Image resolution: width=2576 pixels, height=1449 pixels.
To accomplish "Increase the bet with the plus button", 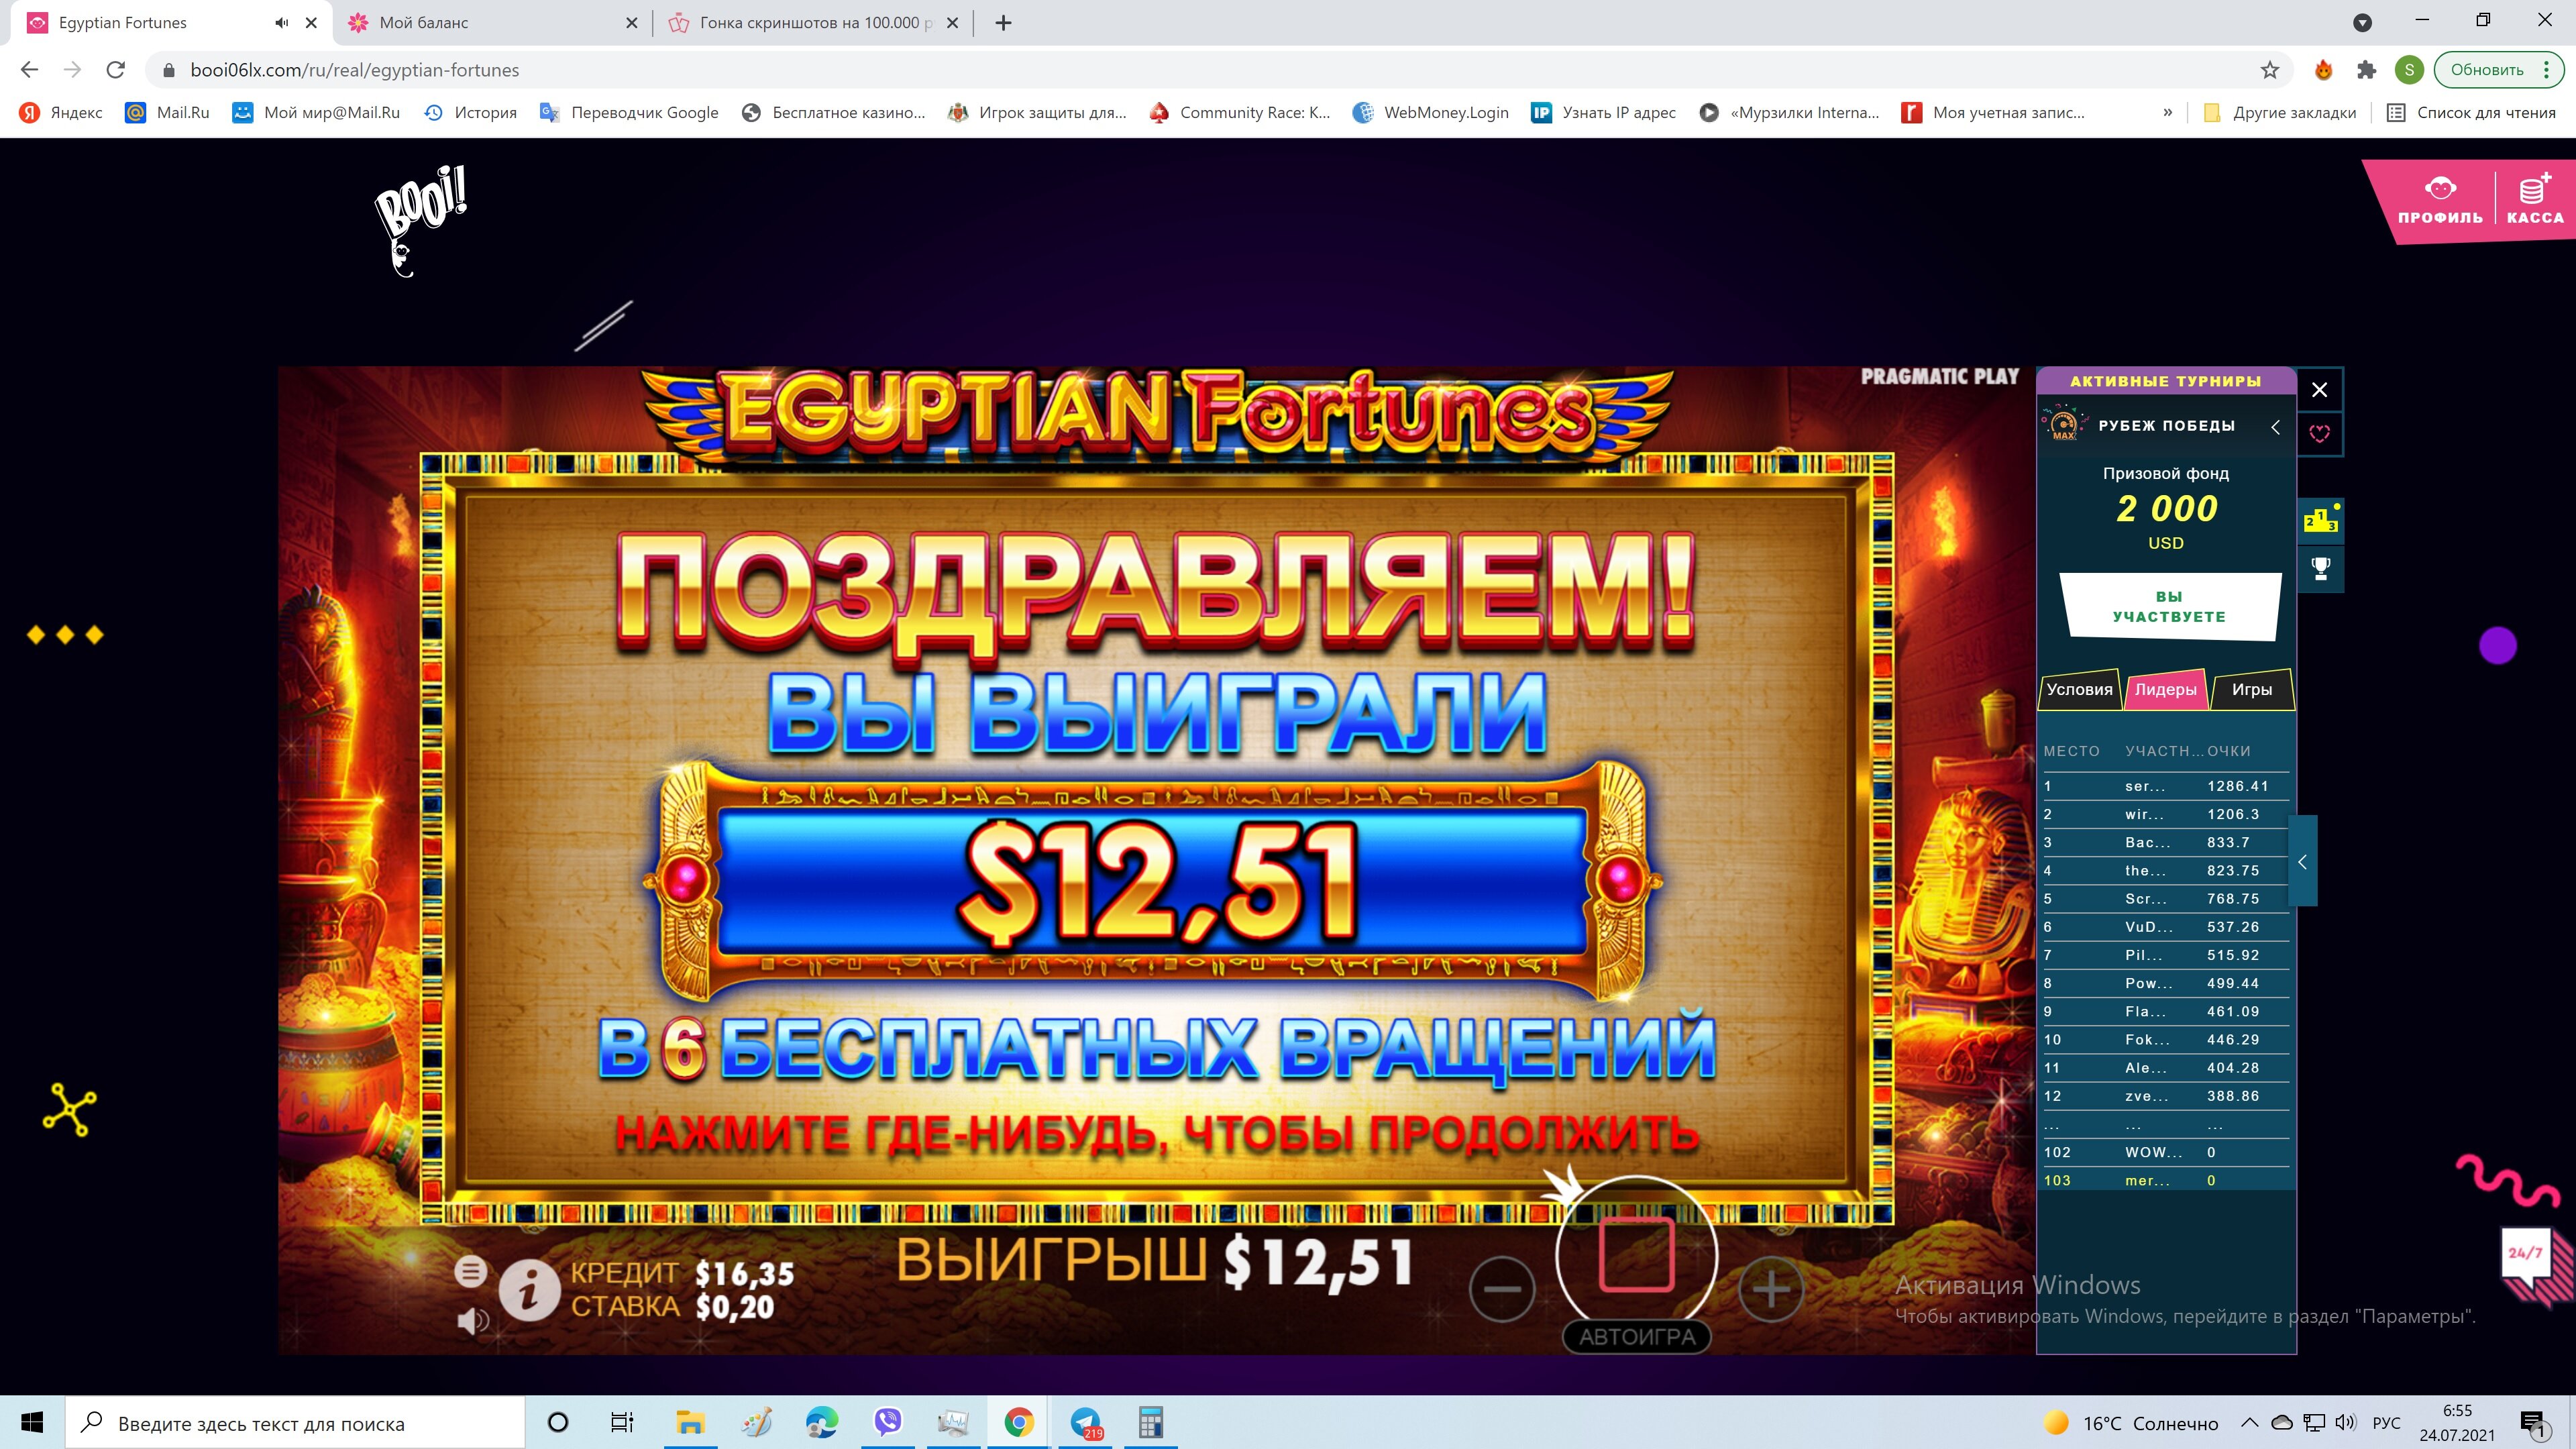I will tap(1771, 1289).
